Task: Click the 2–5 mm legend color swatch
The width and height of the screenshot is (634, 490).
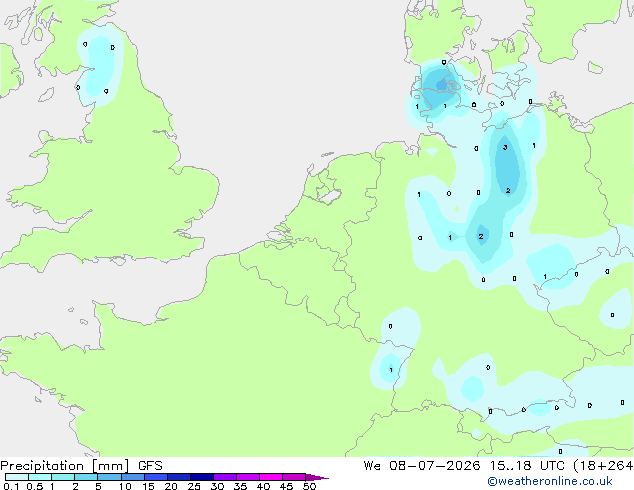Action: coord(86,477)
